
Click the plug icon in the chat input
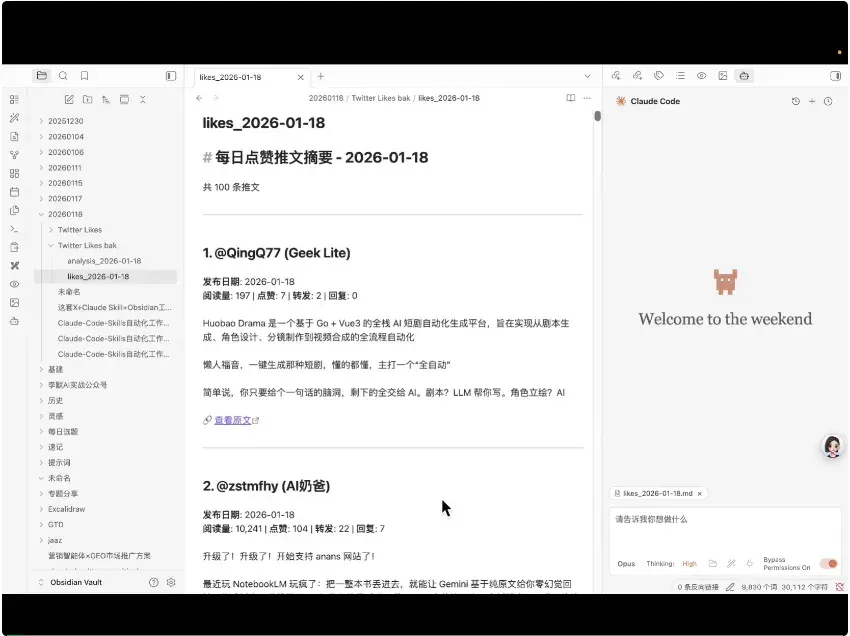coord(750,564)
